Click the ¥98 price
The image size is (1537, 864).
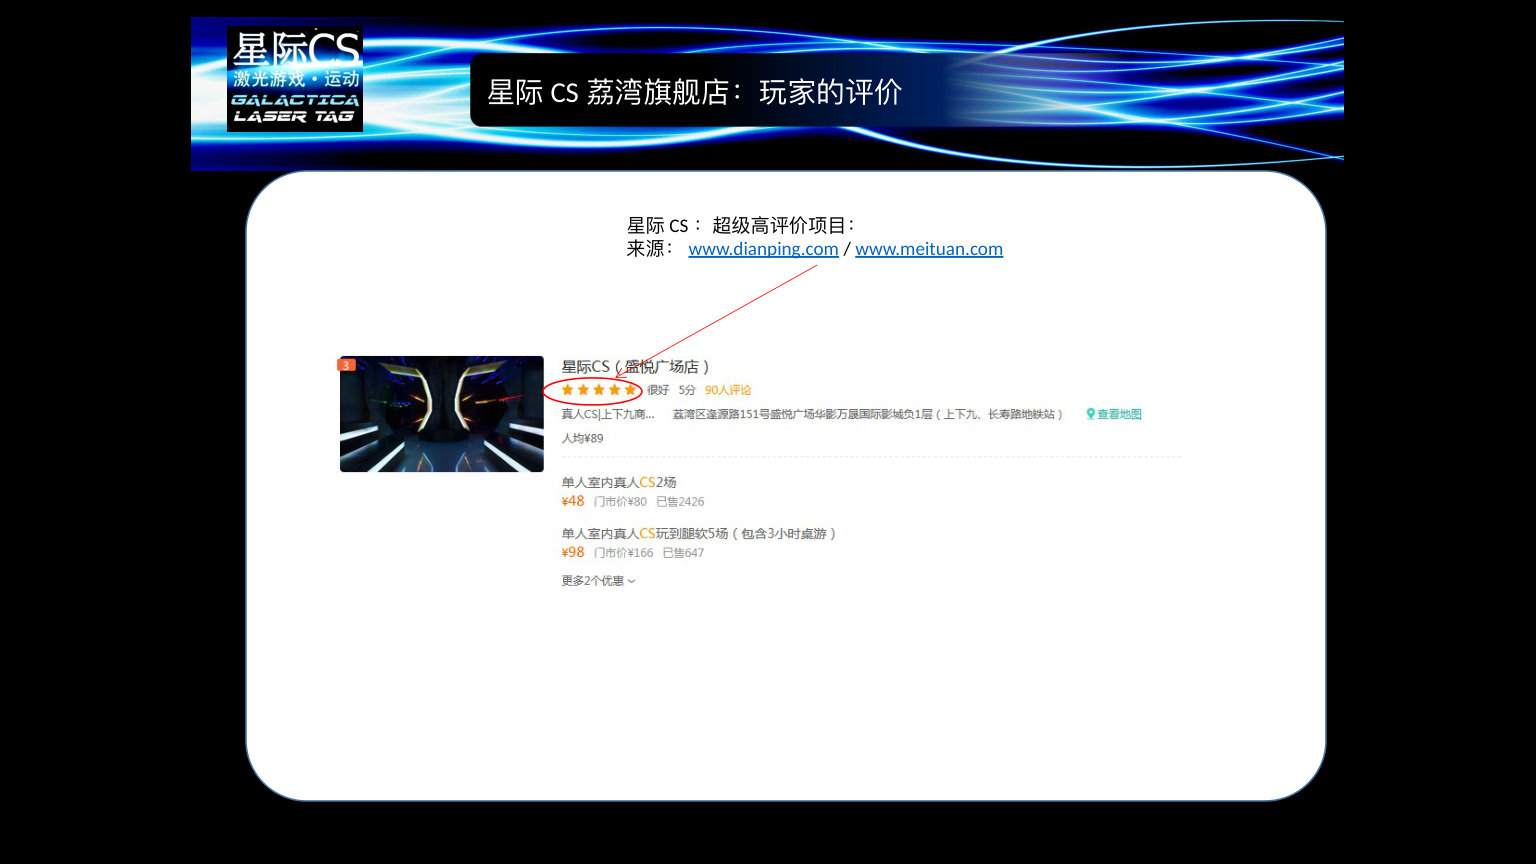(x=573, y=552)
